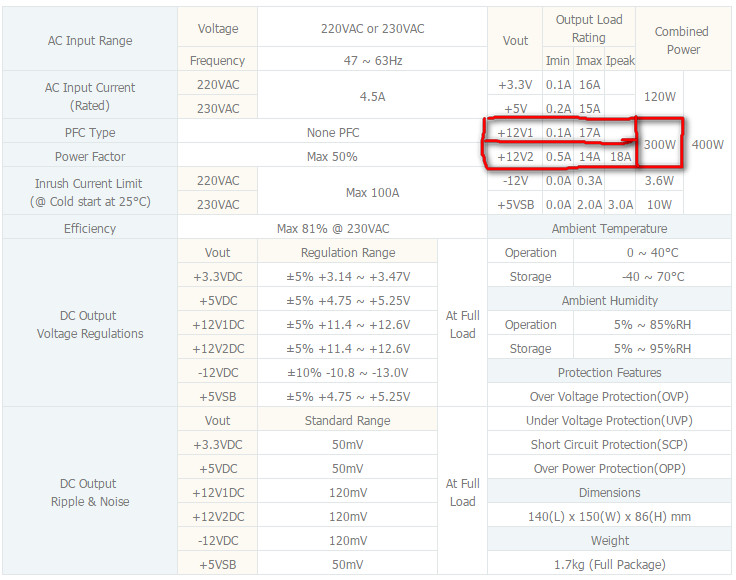Click the '120mV' value for -12VDC ripple
The width and height of the screenshot is (736, 580).
348,540
